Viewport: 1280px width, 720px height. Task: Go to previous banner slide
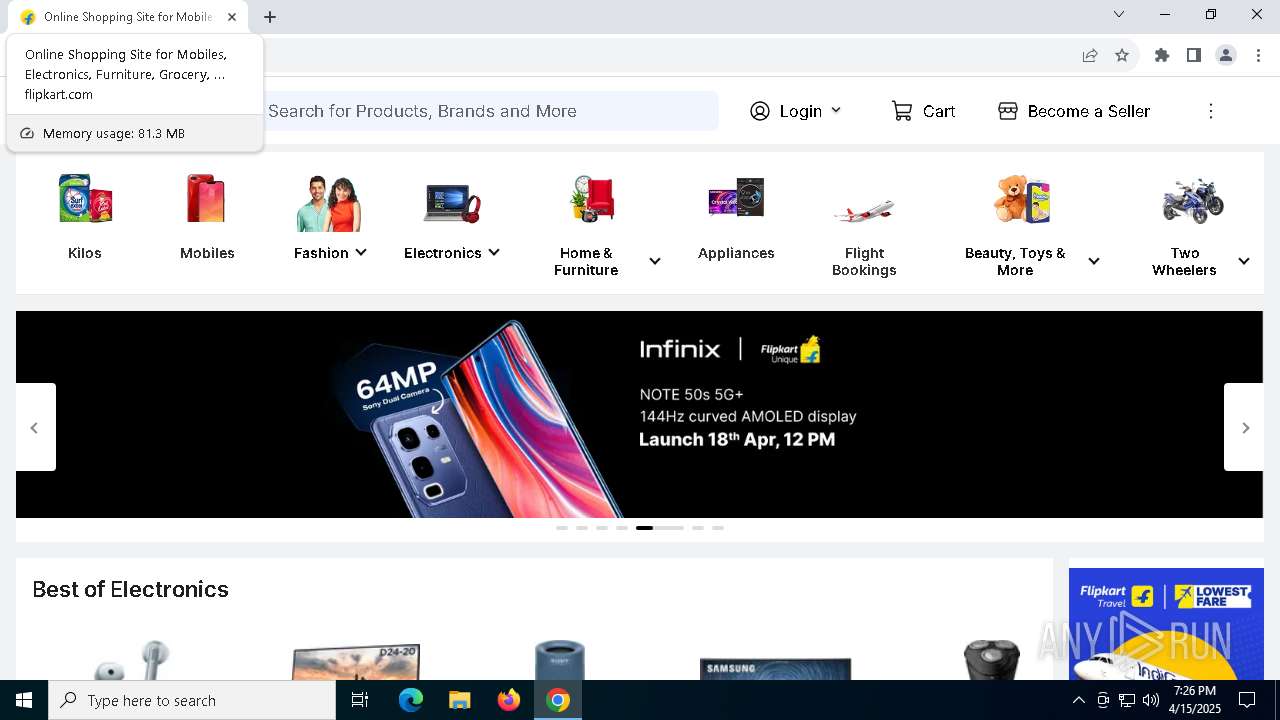[x=35, y=427]
